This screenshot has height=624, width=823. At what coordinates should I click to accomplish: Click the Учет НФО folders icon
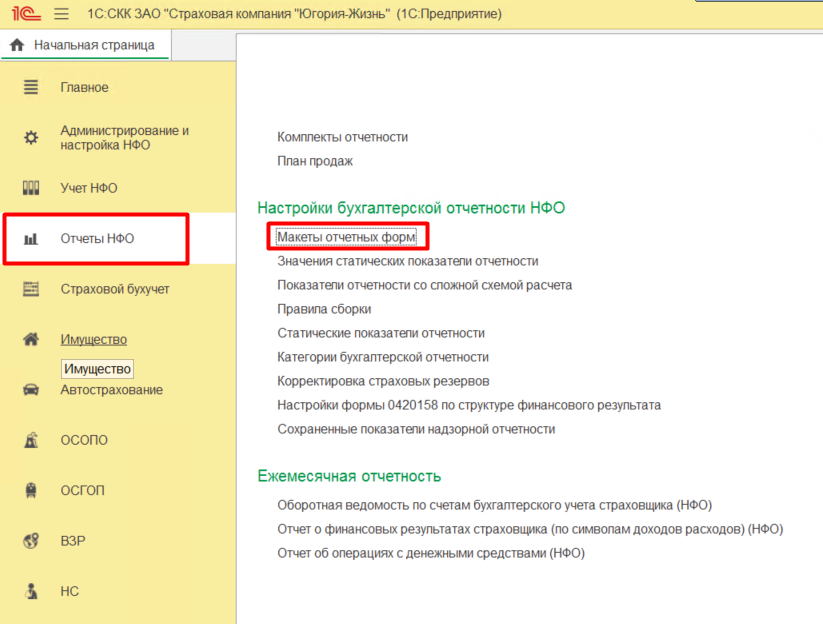tap(31, 188)
